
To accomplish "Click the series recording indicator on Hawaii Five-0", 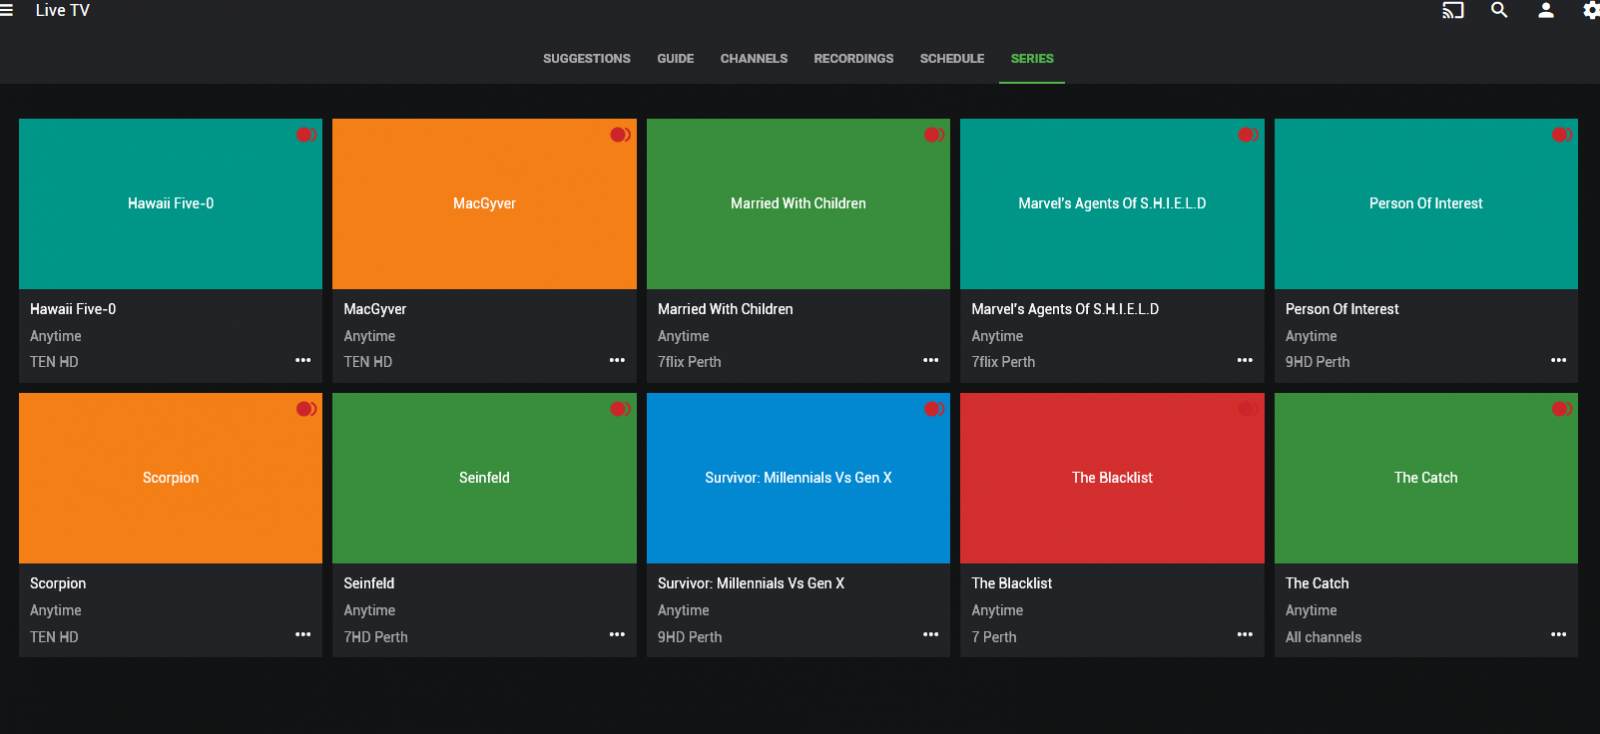I will pyautogui.click(x=306, y=134).
